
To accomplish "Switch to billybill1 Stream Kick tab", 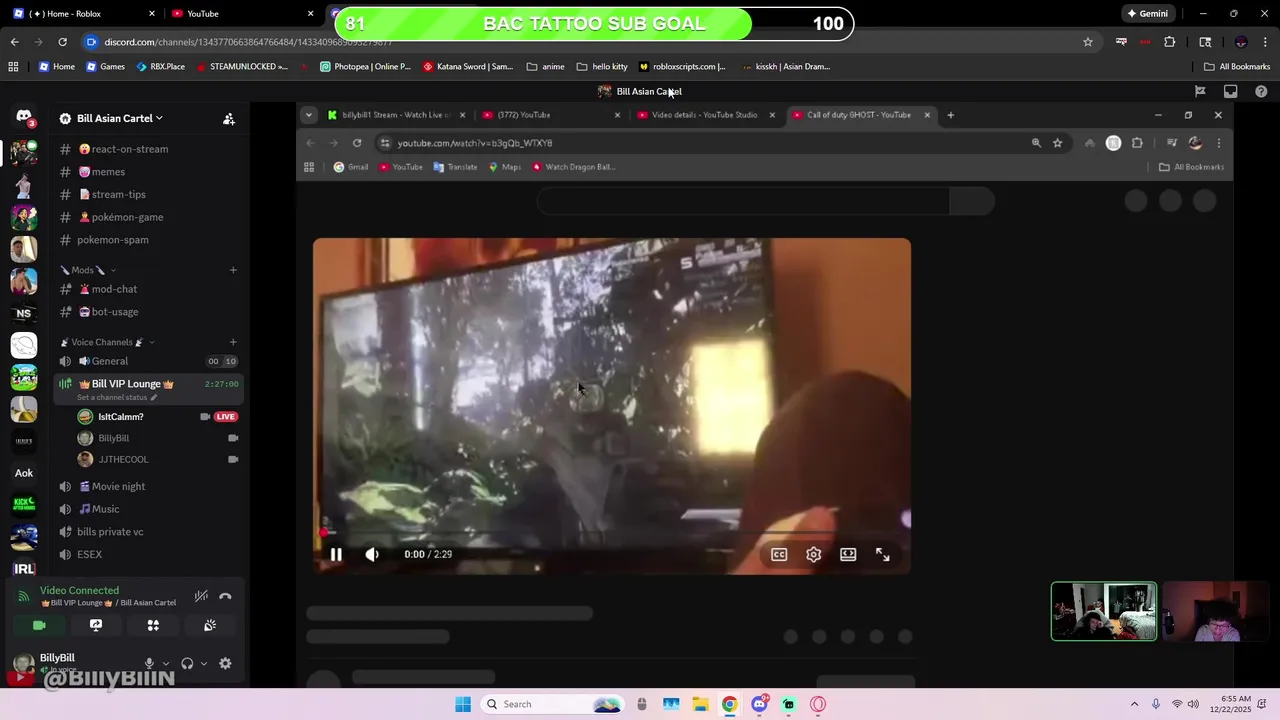I will (396, 115).
